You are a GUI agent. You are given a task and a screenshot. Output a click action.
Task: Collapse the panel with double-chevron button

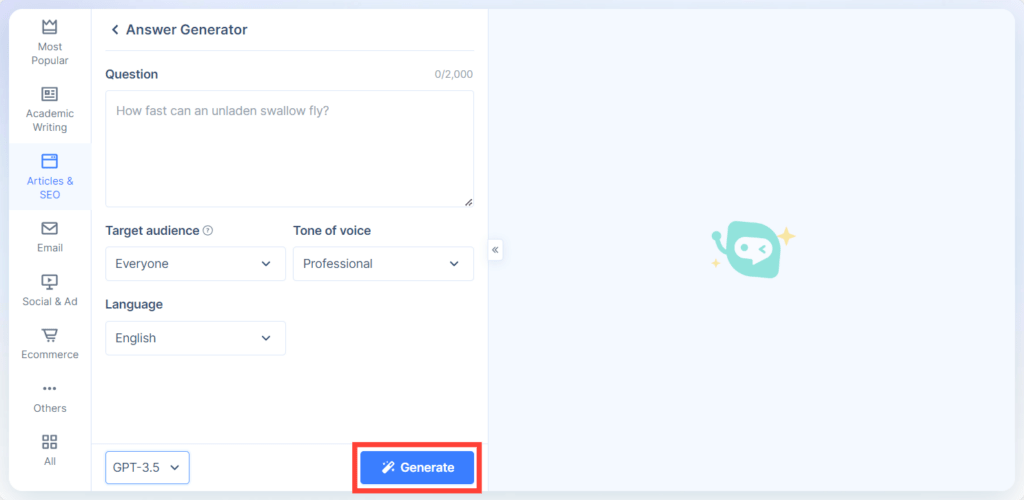(x=495, y=250)
